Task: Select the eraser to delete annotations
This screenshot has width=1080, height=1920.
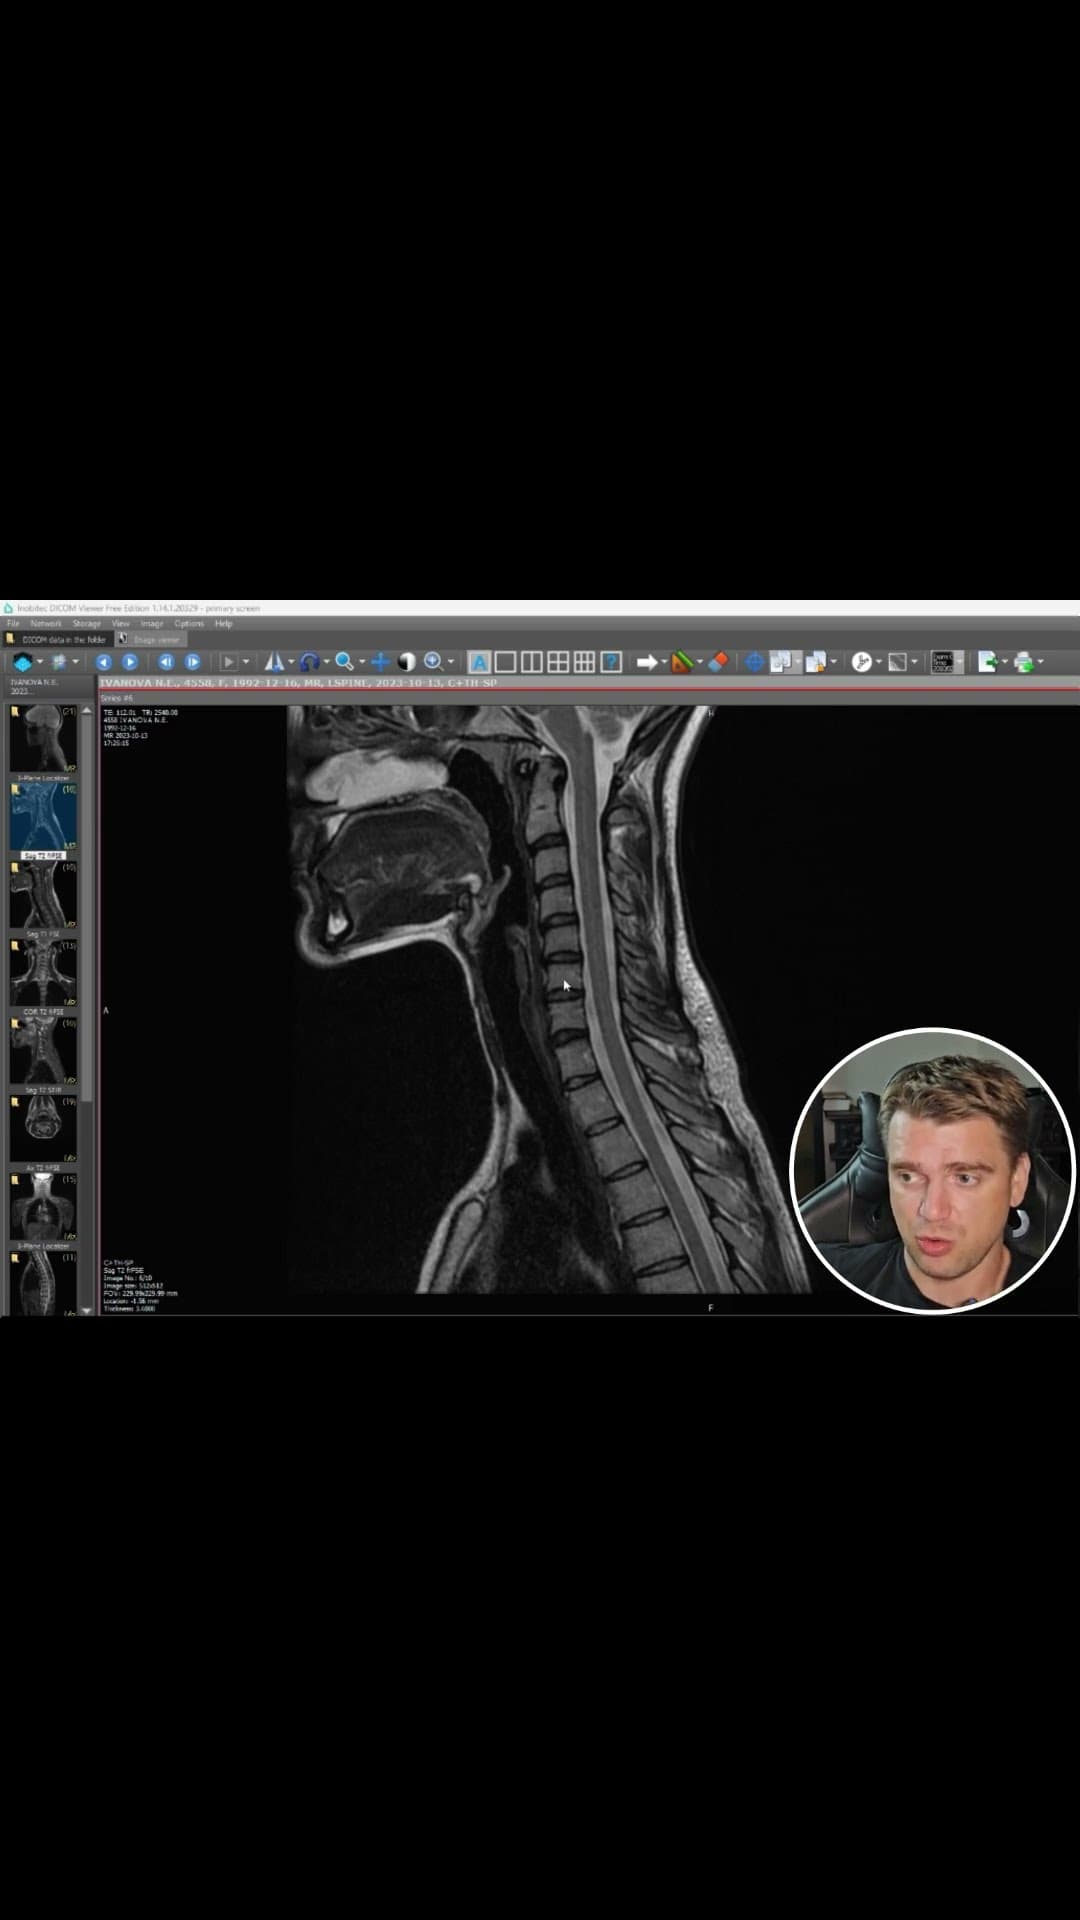Action: (x=717, y=662)
